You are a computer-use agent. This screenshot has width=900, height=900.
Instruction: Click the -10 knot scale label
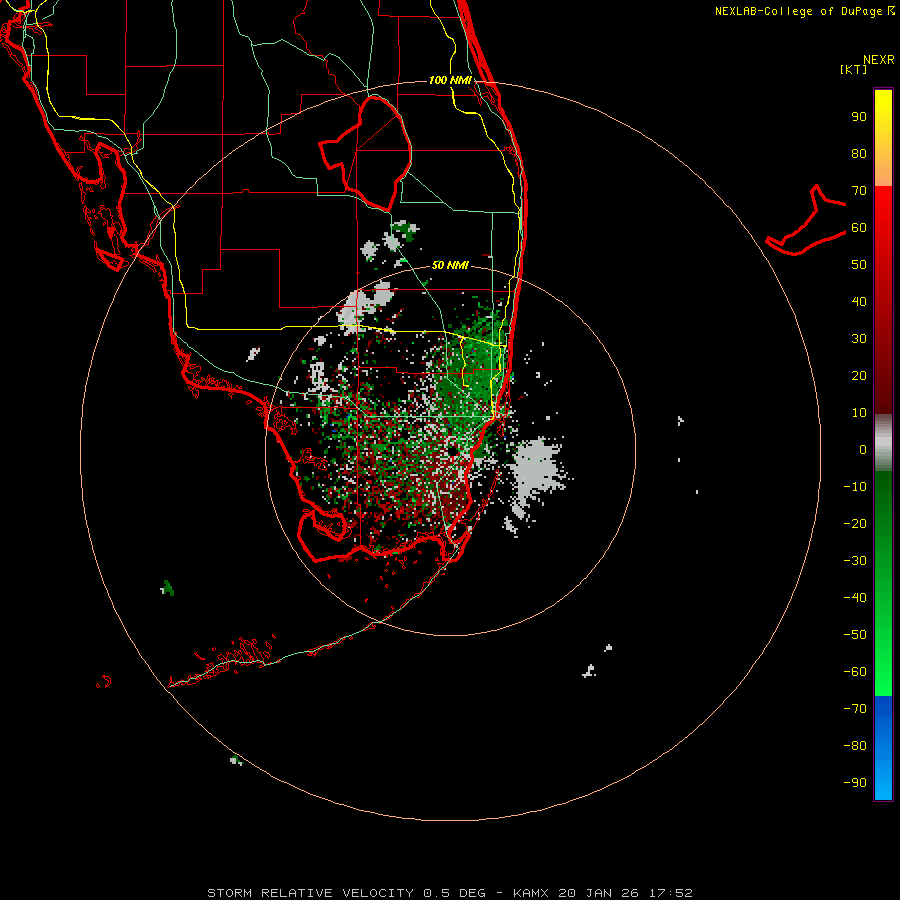click(855, 487)
